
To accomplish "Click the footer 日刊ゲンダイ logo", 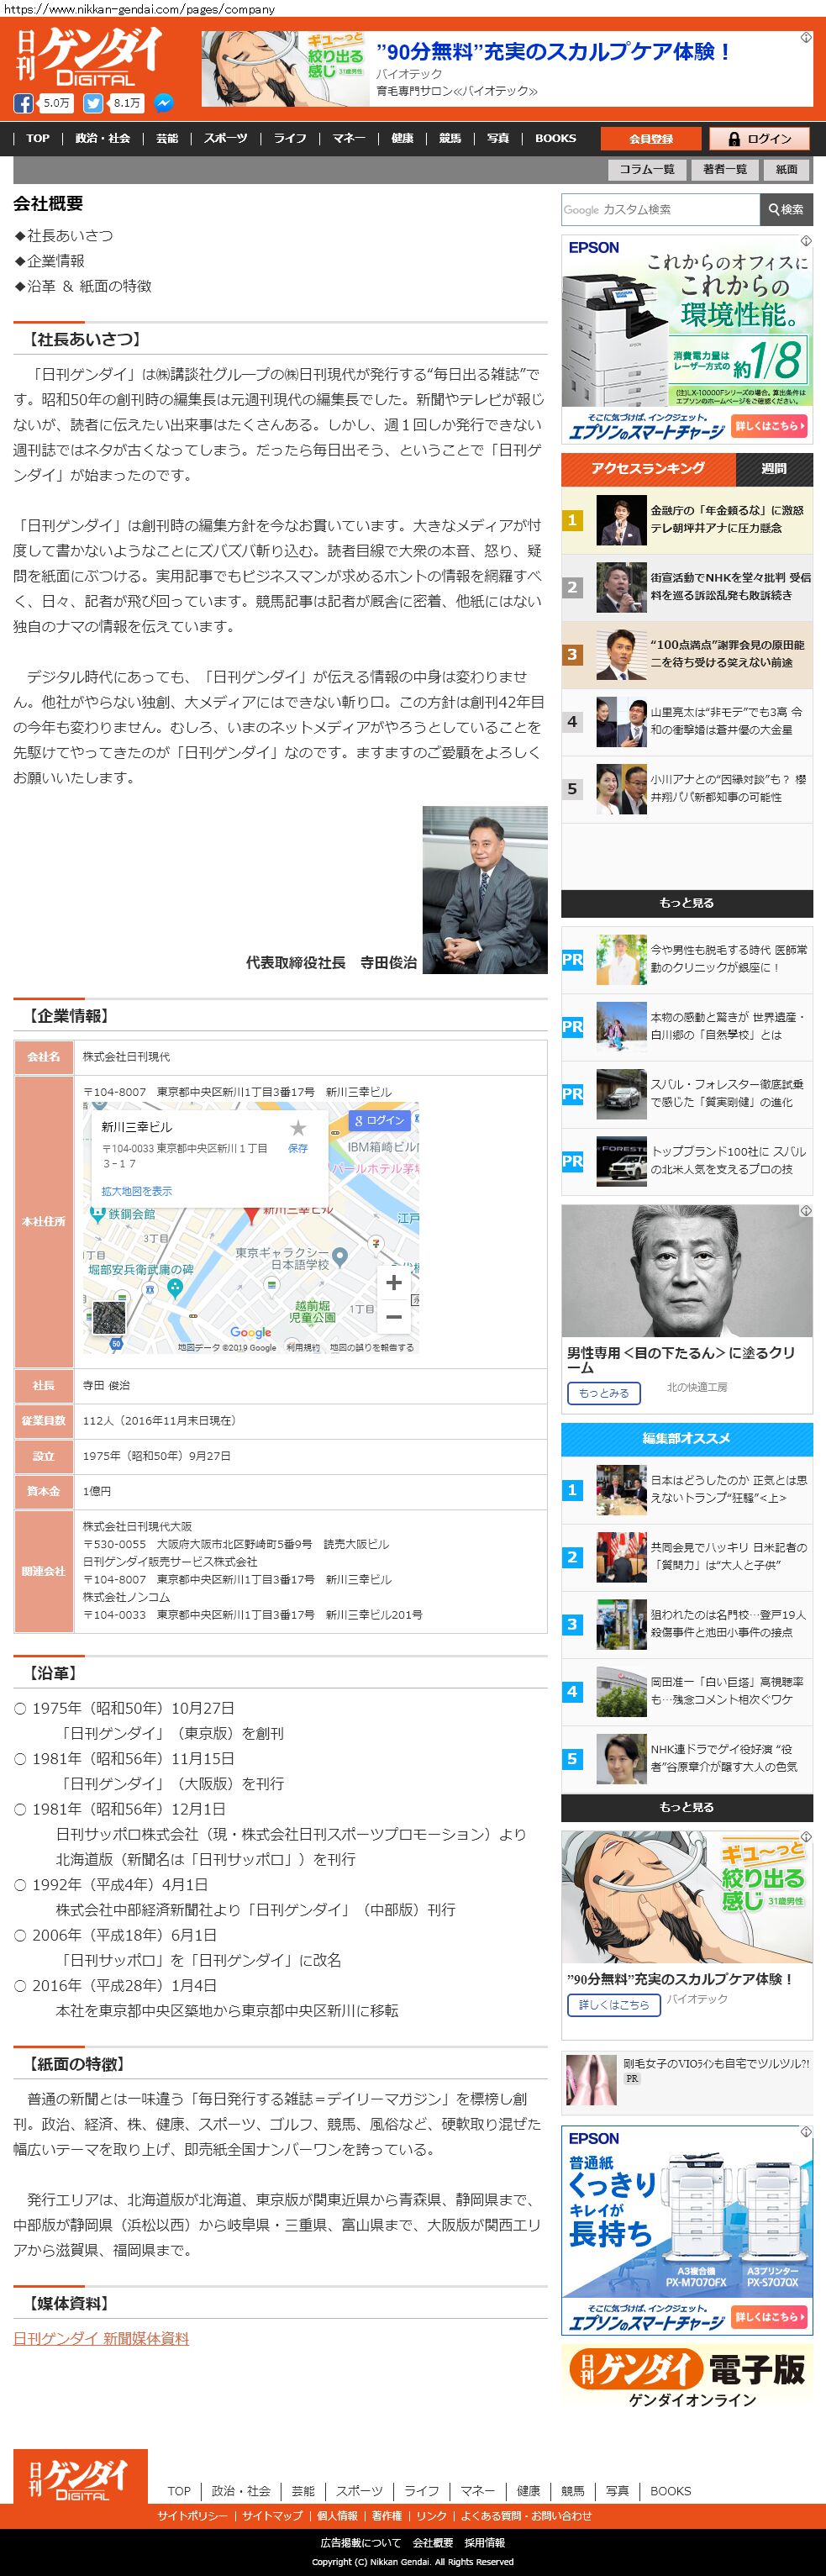I will 80,2475.
